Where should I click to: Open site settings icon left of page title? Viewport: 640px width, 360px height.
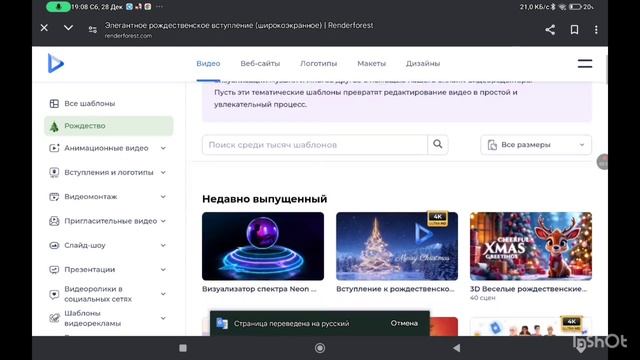point(93,29)
